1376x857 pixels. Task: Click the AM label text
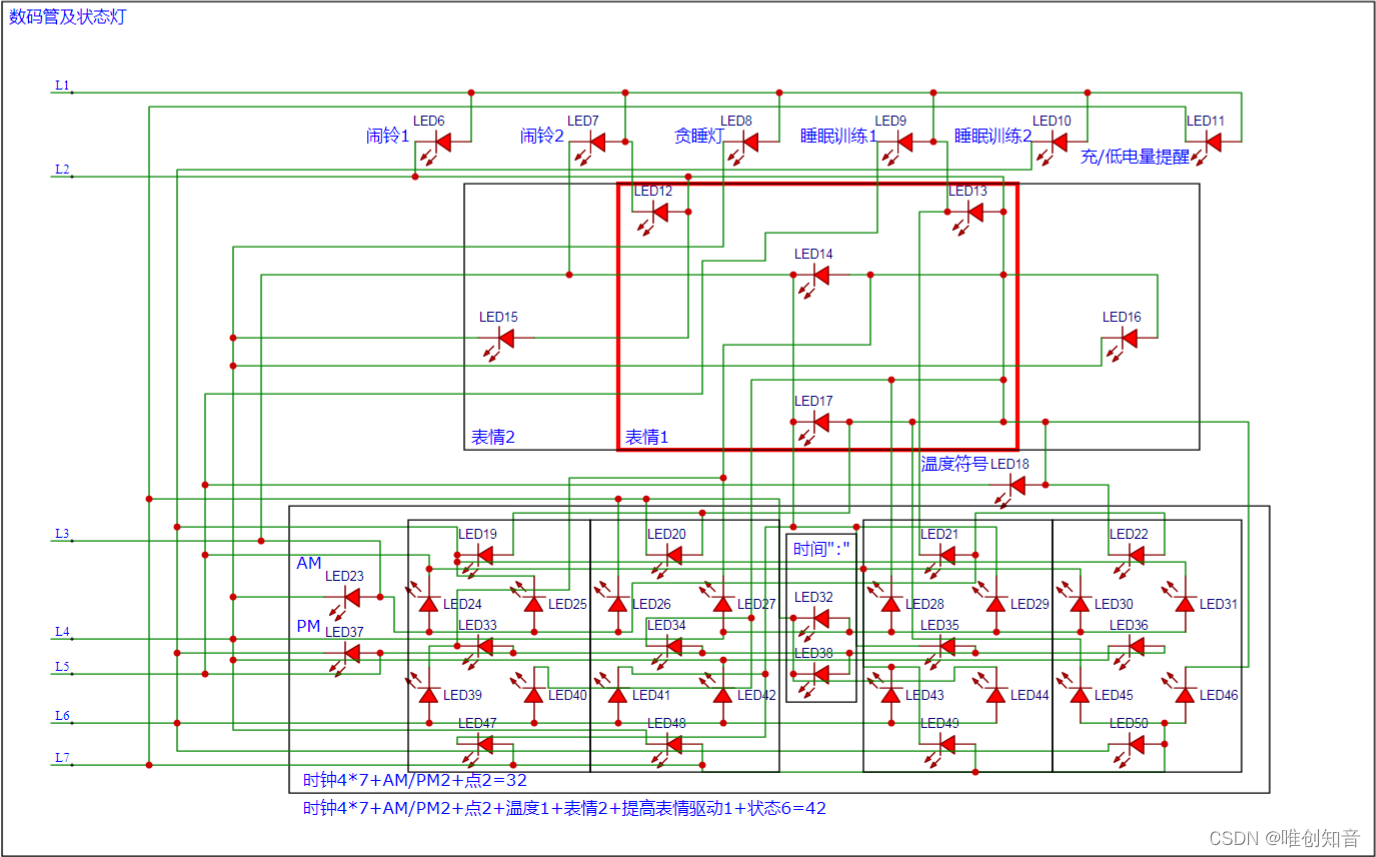(x=309, y=564)
